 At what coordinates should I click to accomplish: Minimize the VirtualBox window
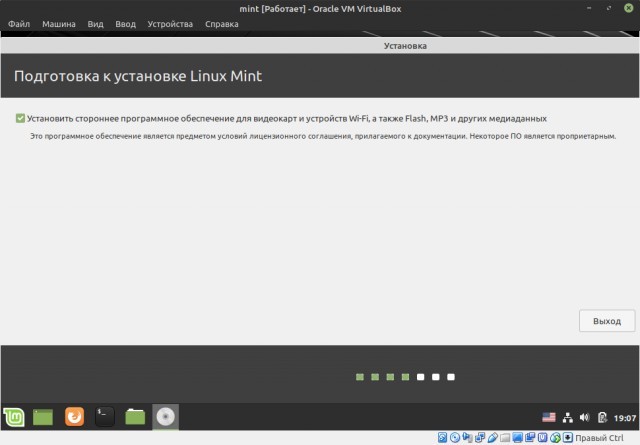589,8
